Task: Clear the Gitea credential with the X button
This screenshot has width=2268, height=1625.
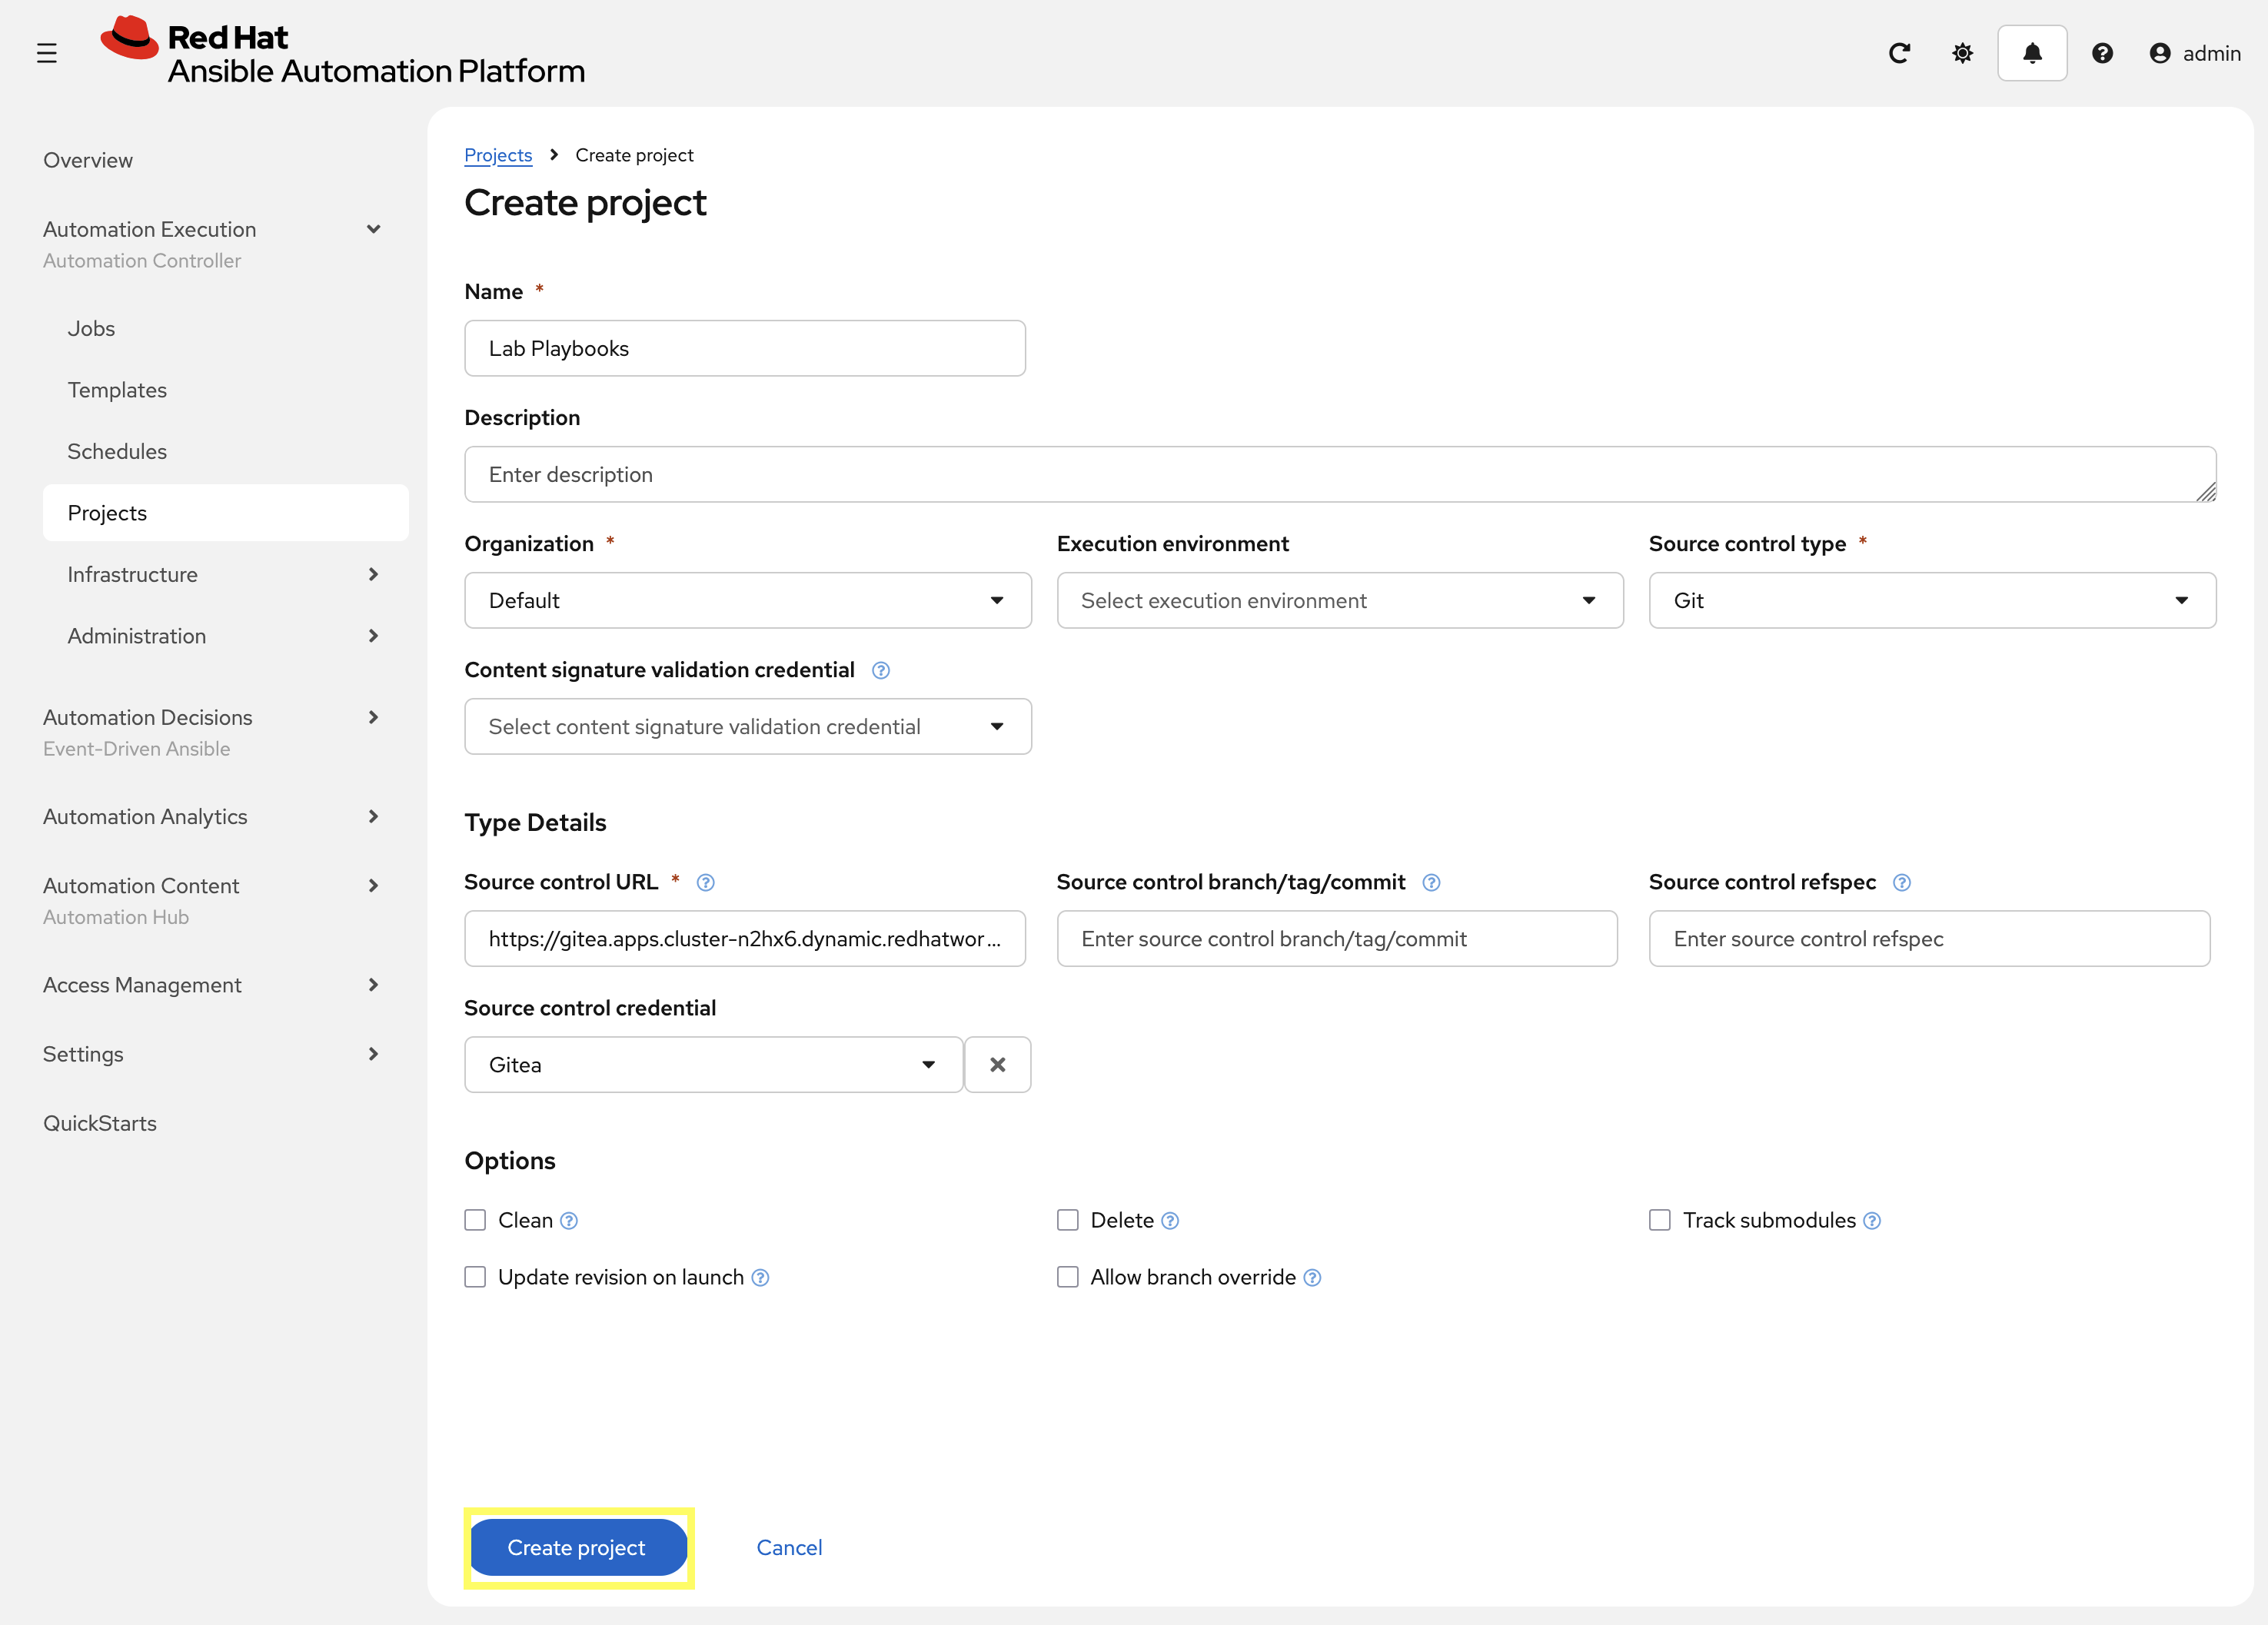Action: [997, 1064]
